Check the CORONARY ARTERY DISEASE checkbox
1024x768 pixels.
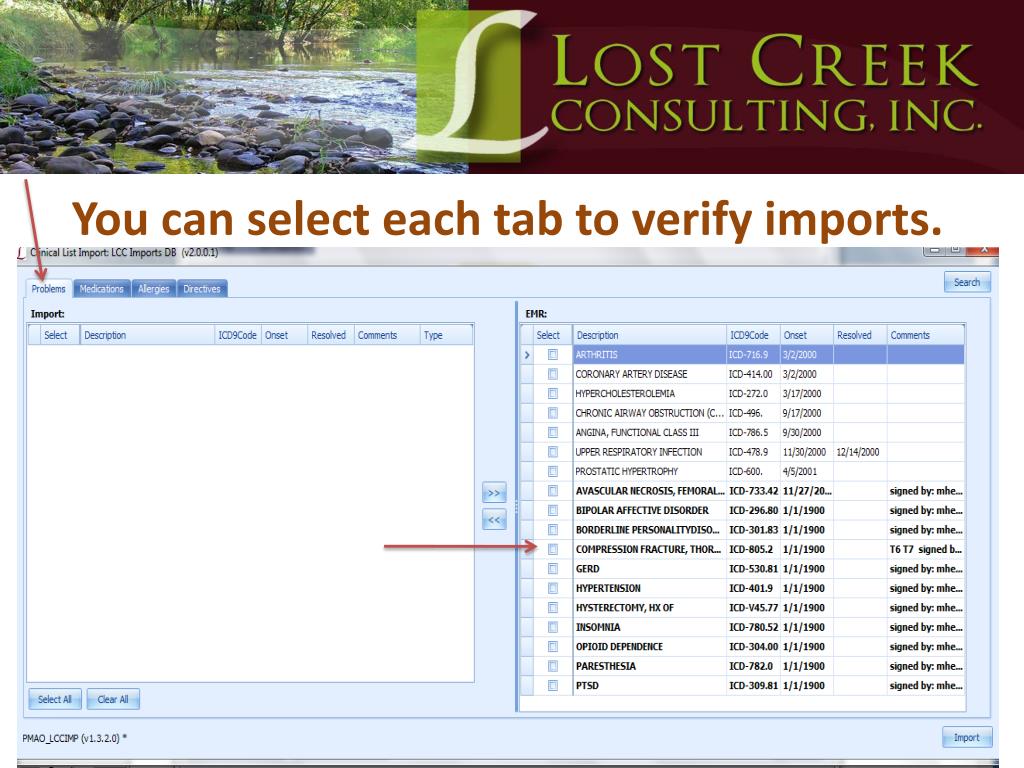(x=552, y=374)
